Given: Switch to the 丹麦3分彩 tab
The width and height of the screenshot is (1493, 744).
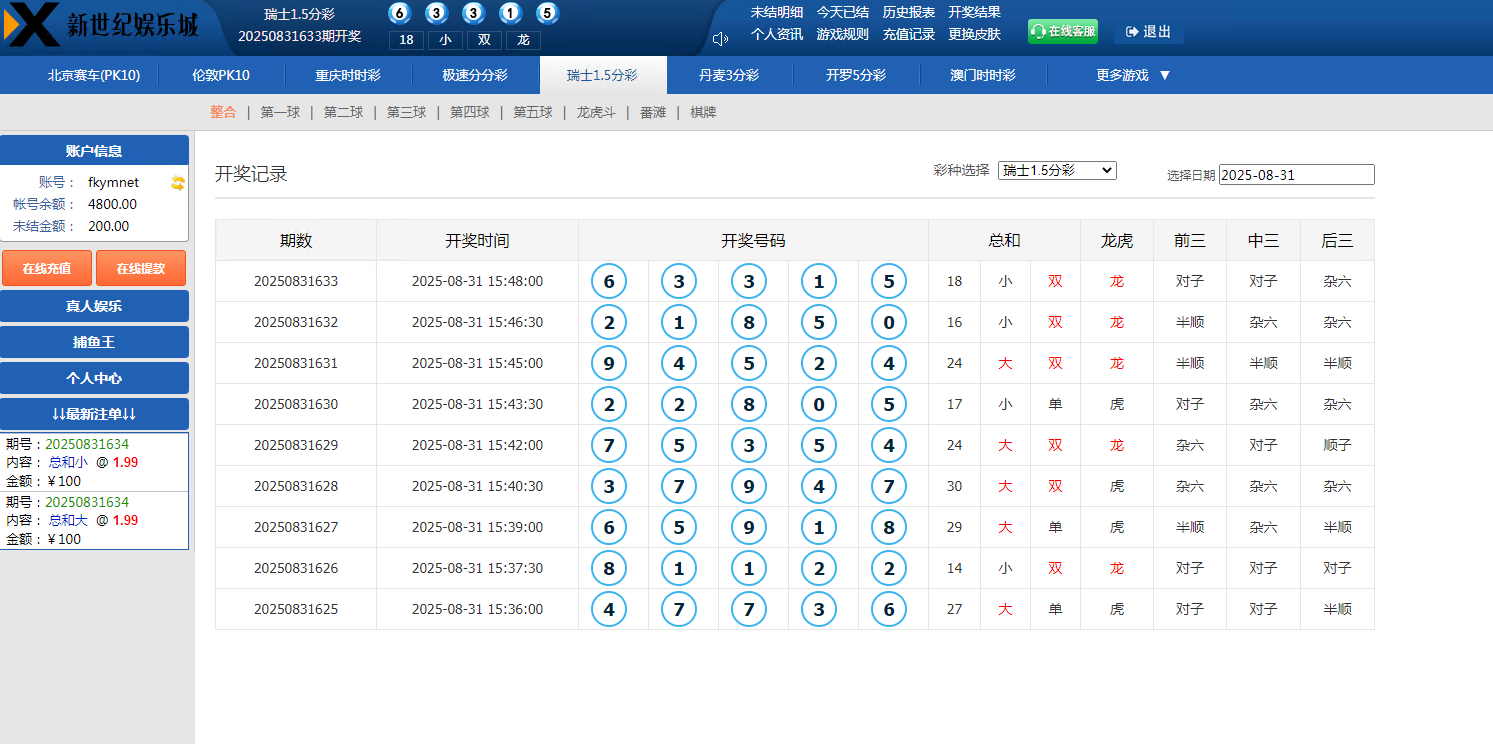Looking at the screenshot, I should point(731,75).
